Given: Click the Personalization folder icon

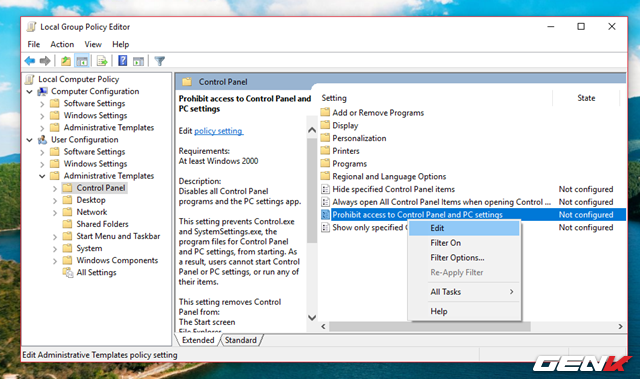Looking at the screenshot, I should click(325, 138).
